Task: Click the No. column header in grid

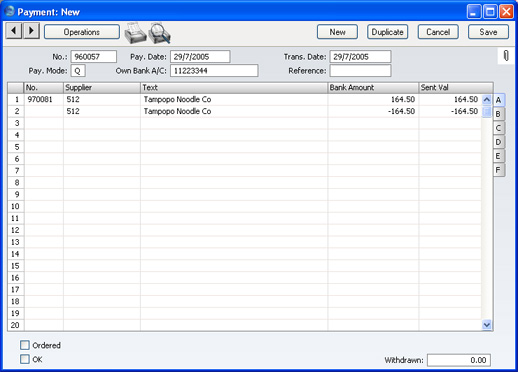Action: pyautogui.click(x=44, y=88)
